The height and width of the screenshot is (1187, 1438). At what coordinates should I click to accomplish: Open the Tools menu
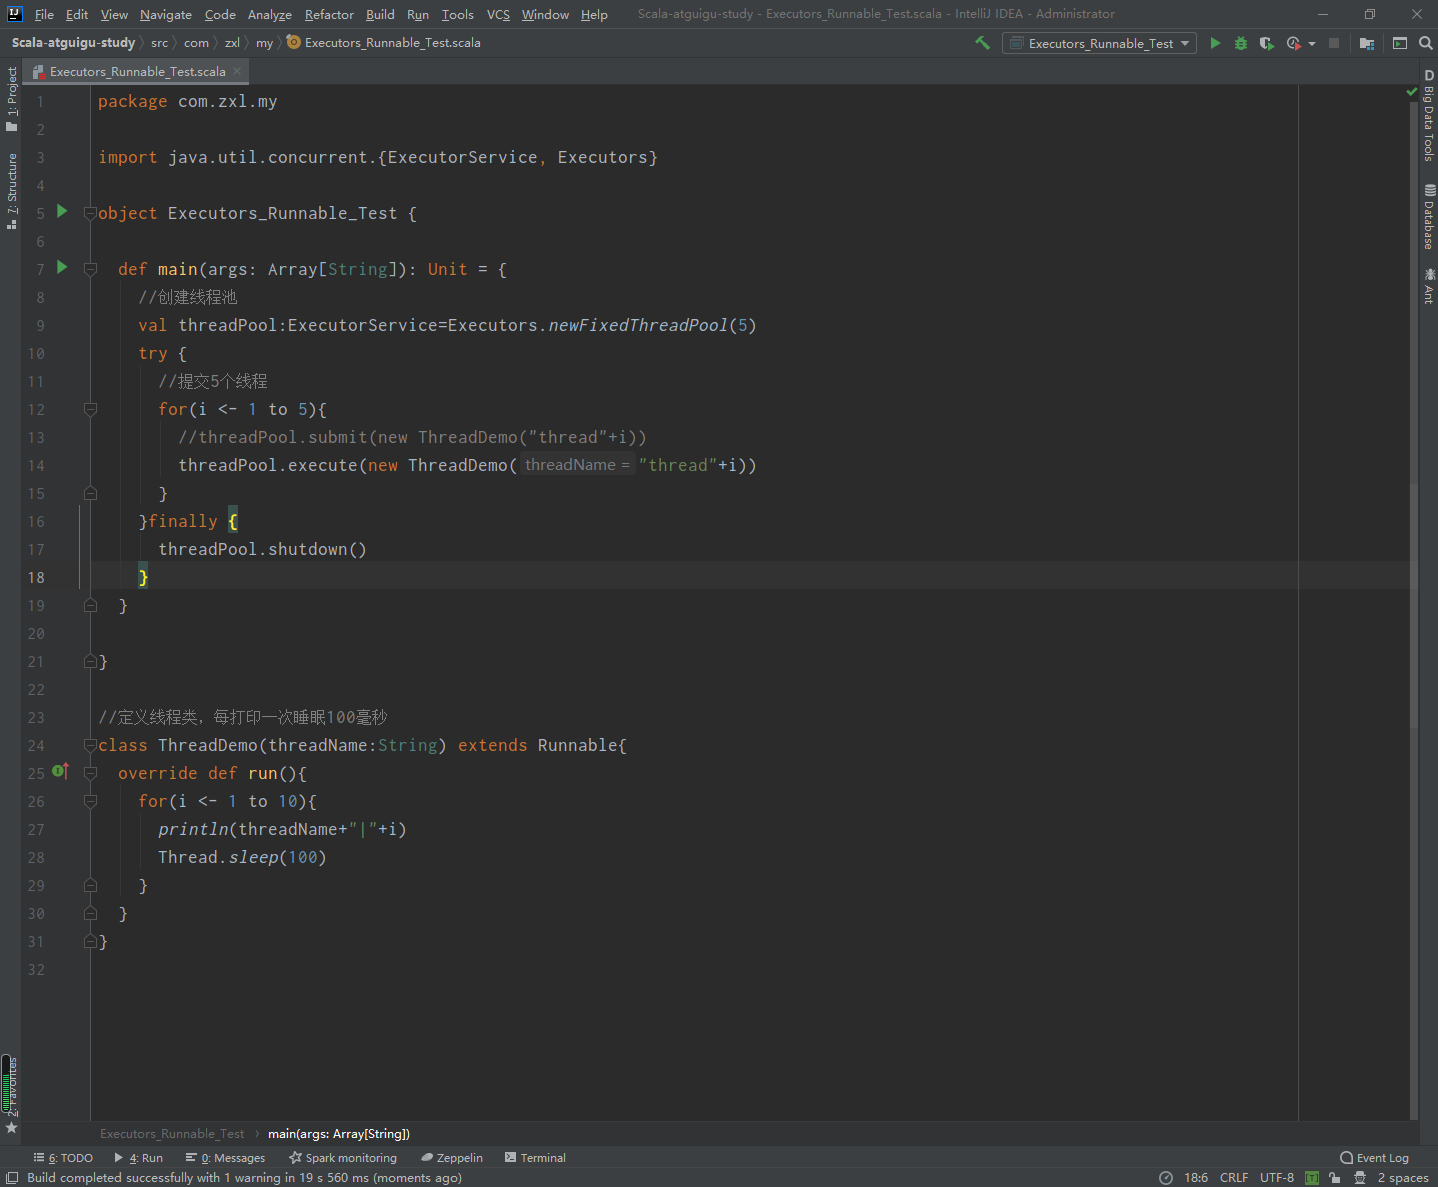coord(457,14)
